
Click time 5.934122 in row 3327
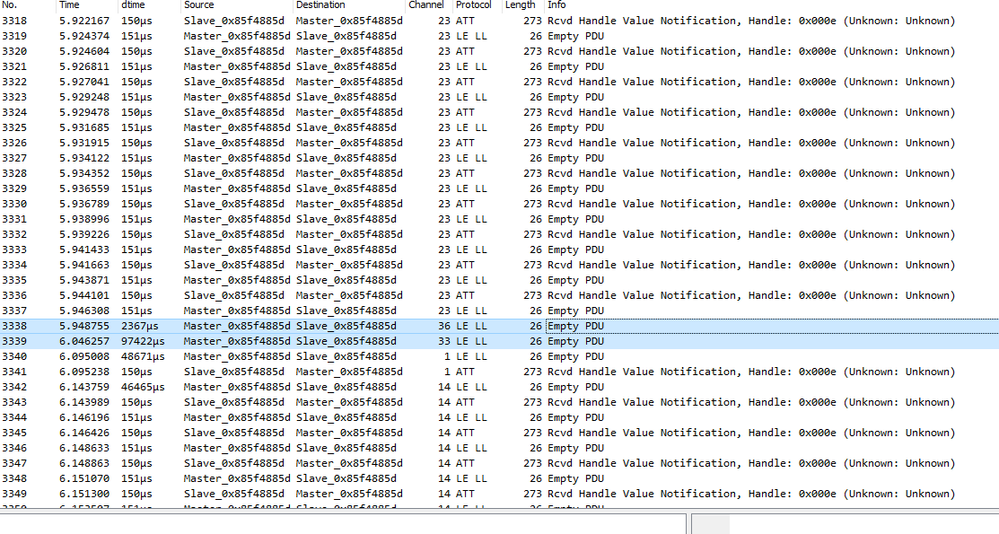[84, 159]
